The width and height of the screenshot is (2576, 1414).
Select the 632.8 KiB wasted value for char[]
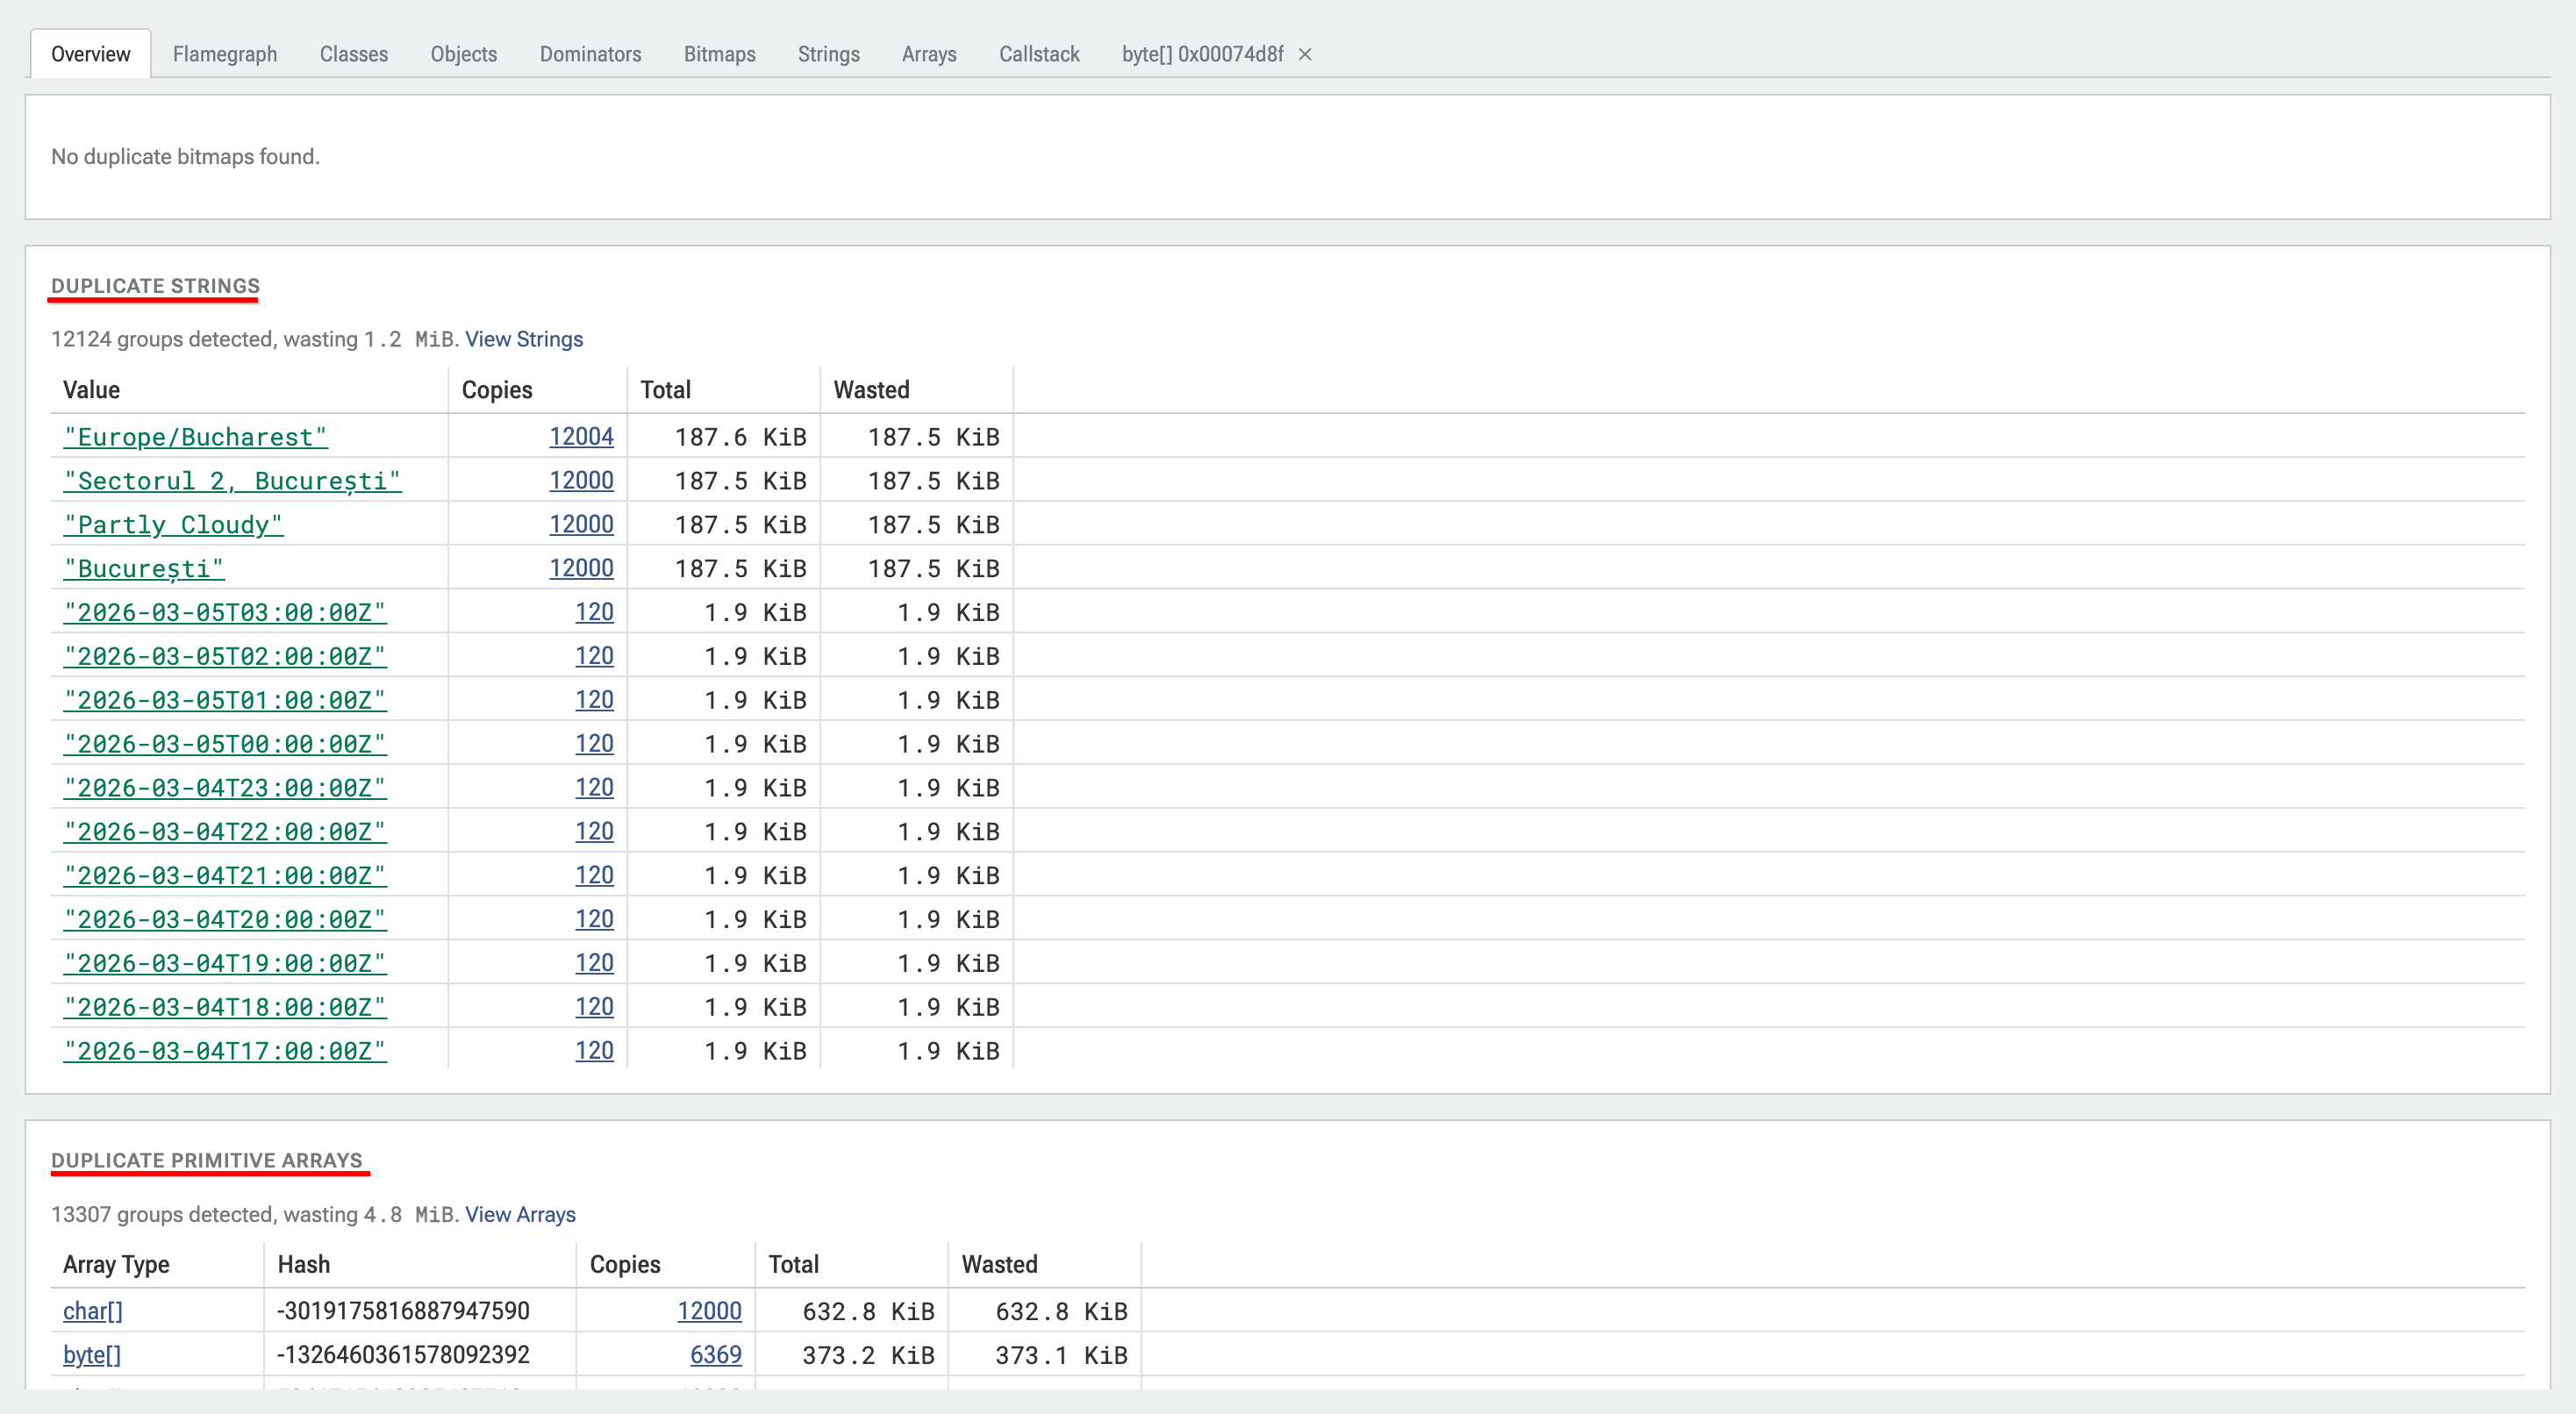tap(1062, 1311)
